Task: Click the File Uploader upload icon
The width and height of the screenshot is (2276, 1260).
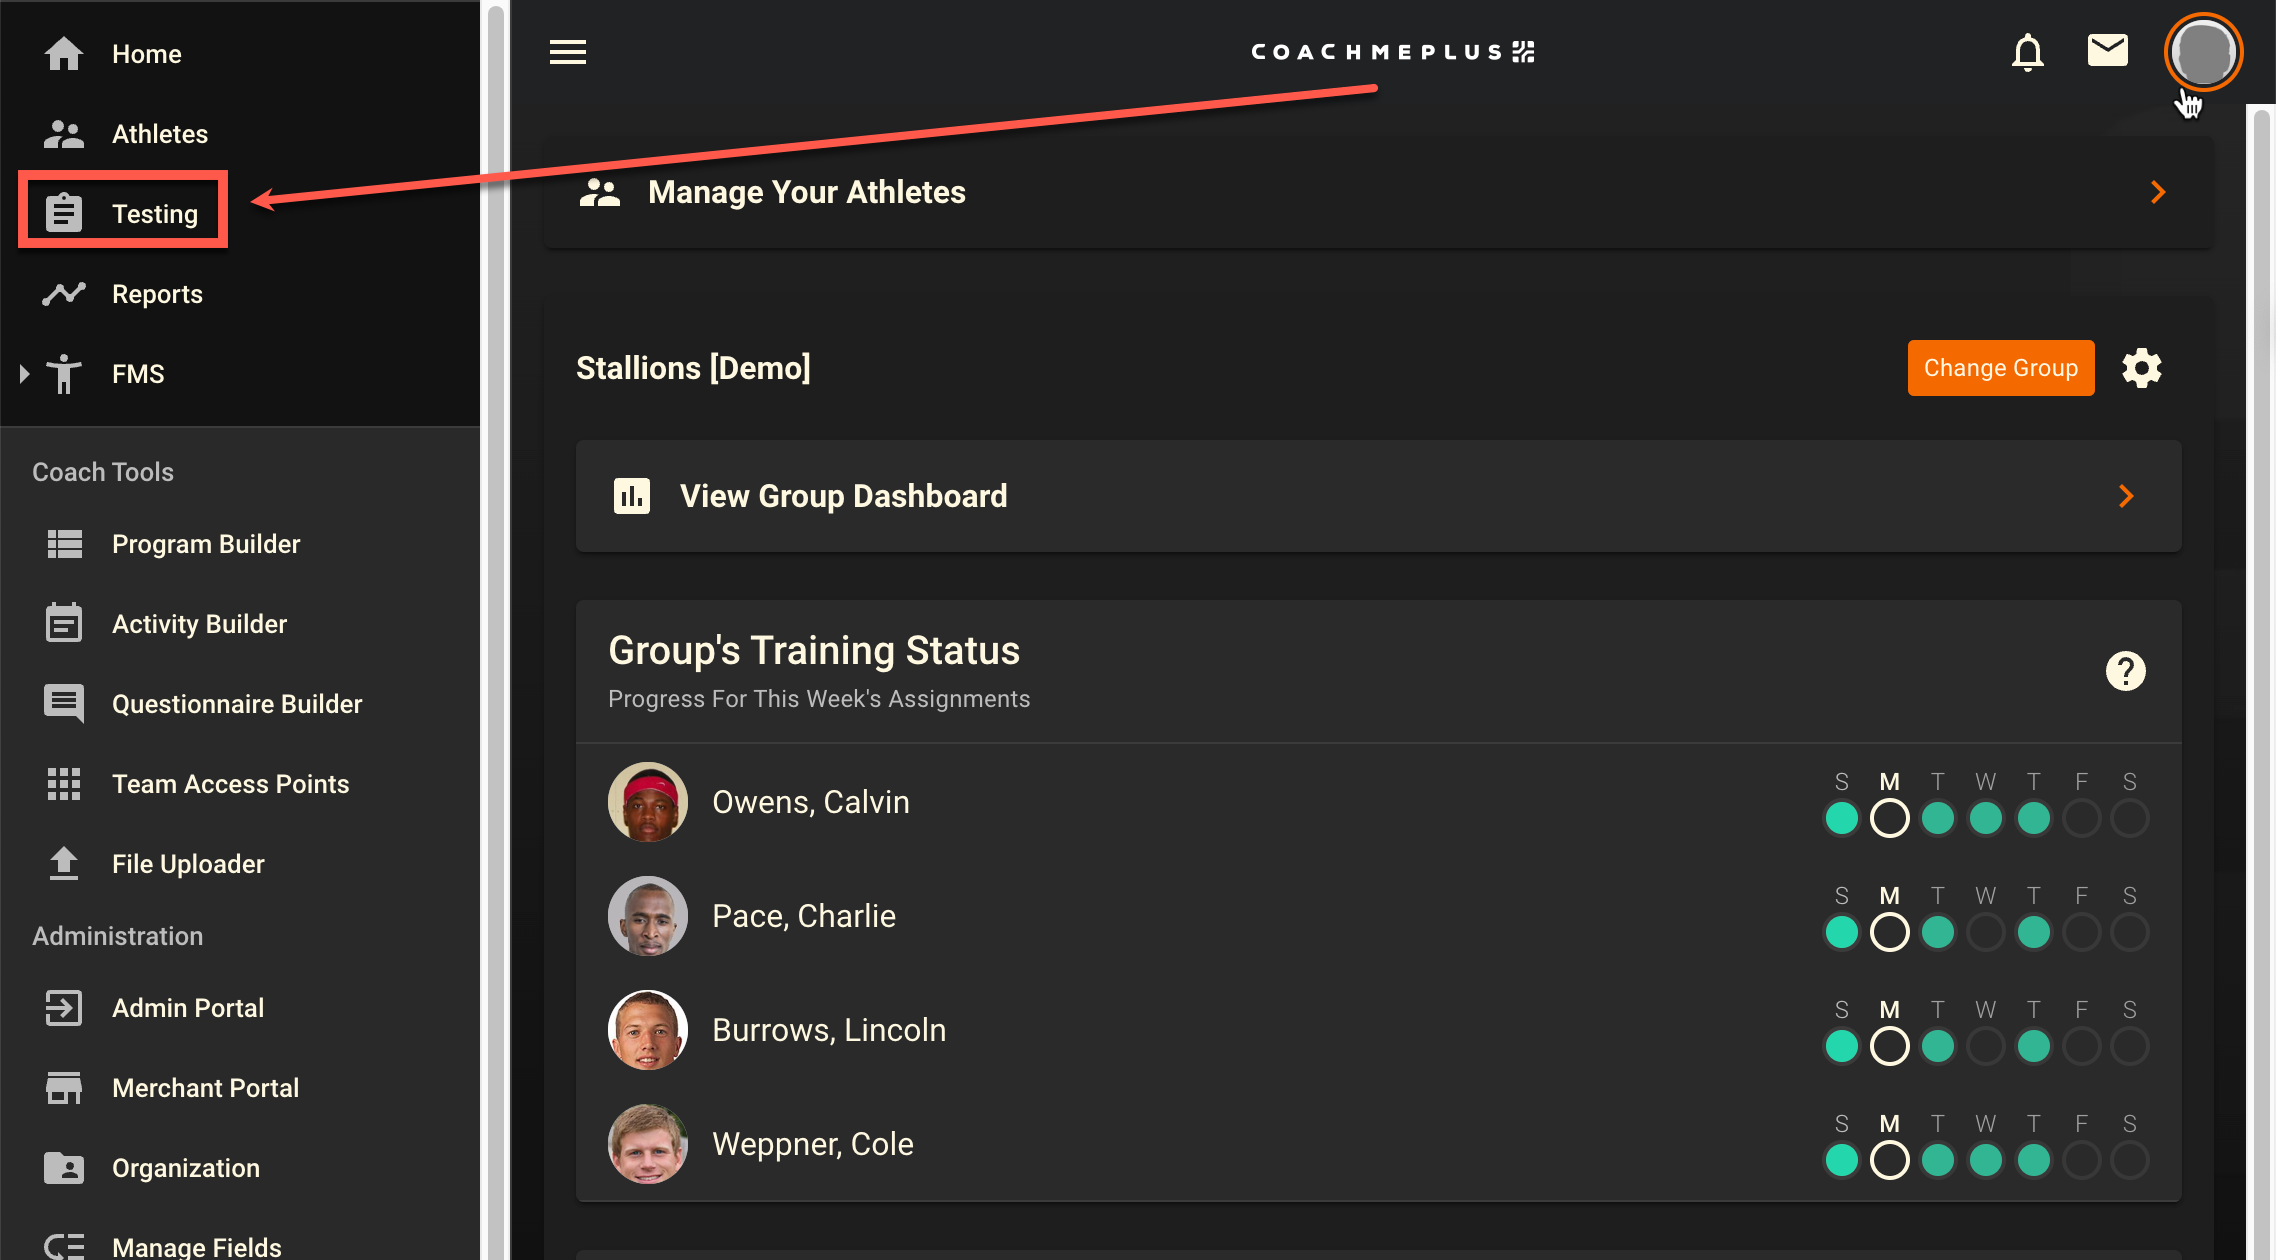Action: click(64, 864)
